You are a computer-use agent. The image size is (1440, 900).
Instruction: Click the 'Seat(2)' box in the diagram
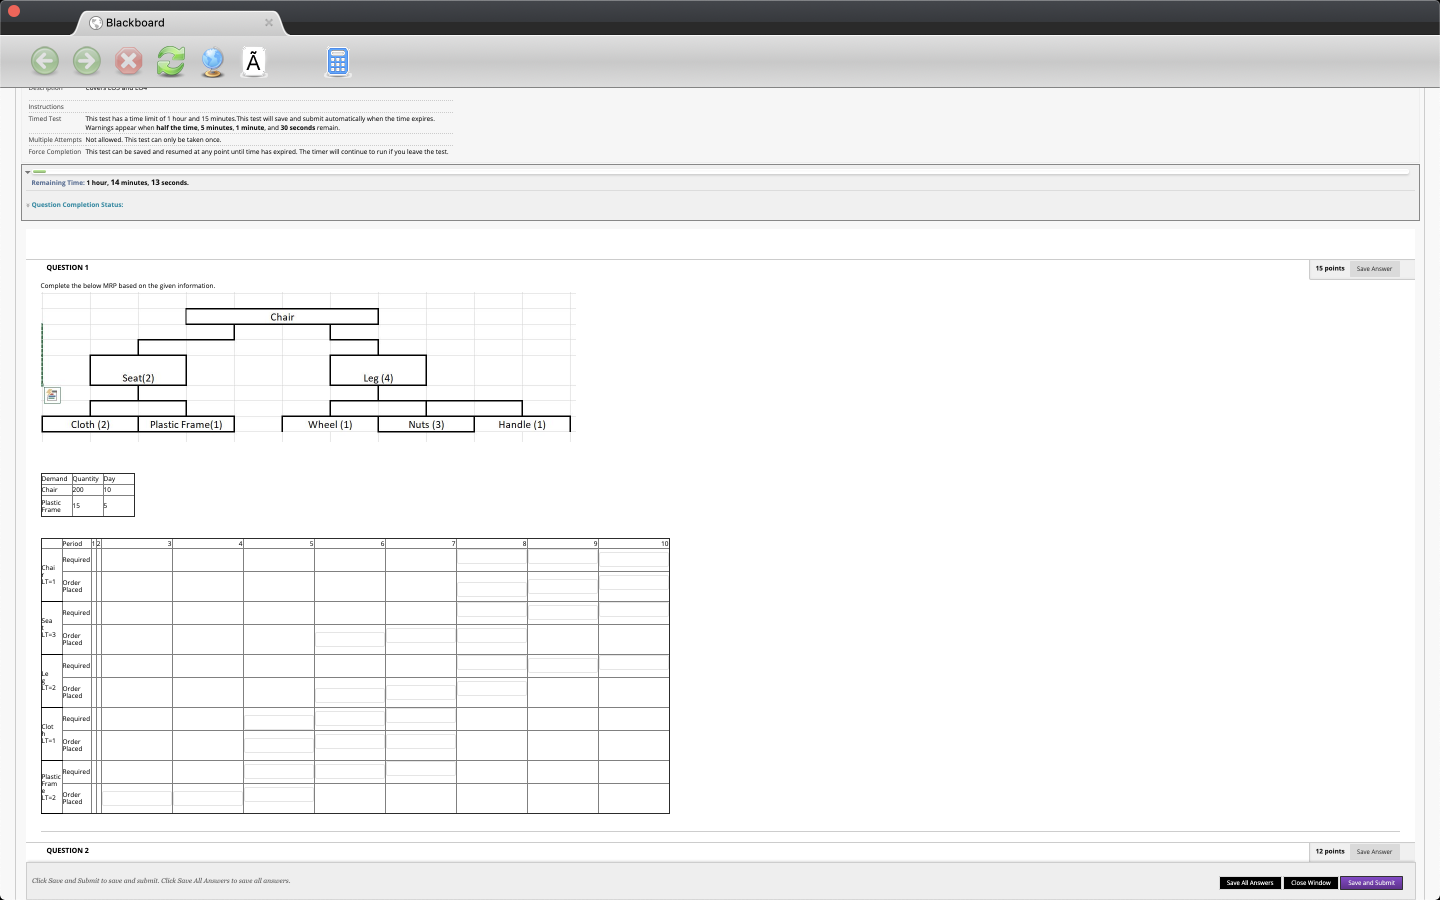[138, 370]
